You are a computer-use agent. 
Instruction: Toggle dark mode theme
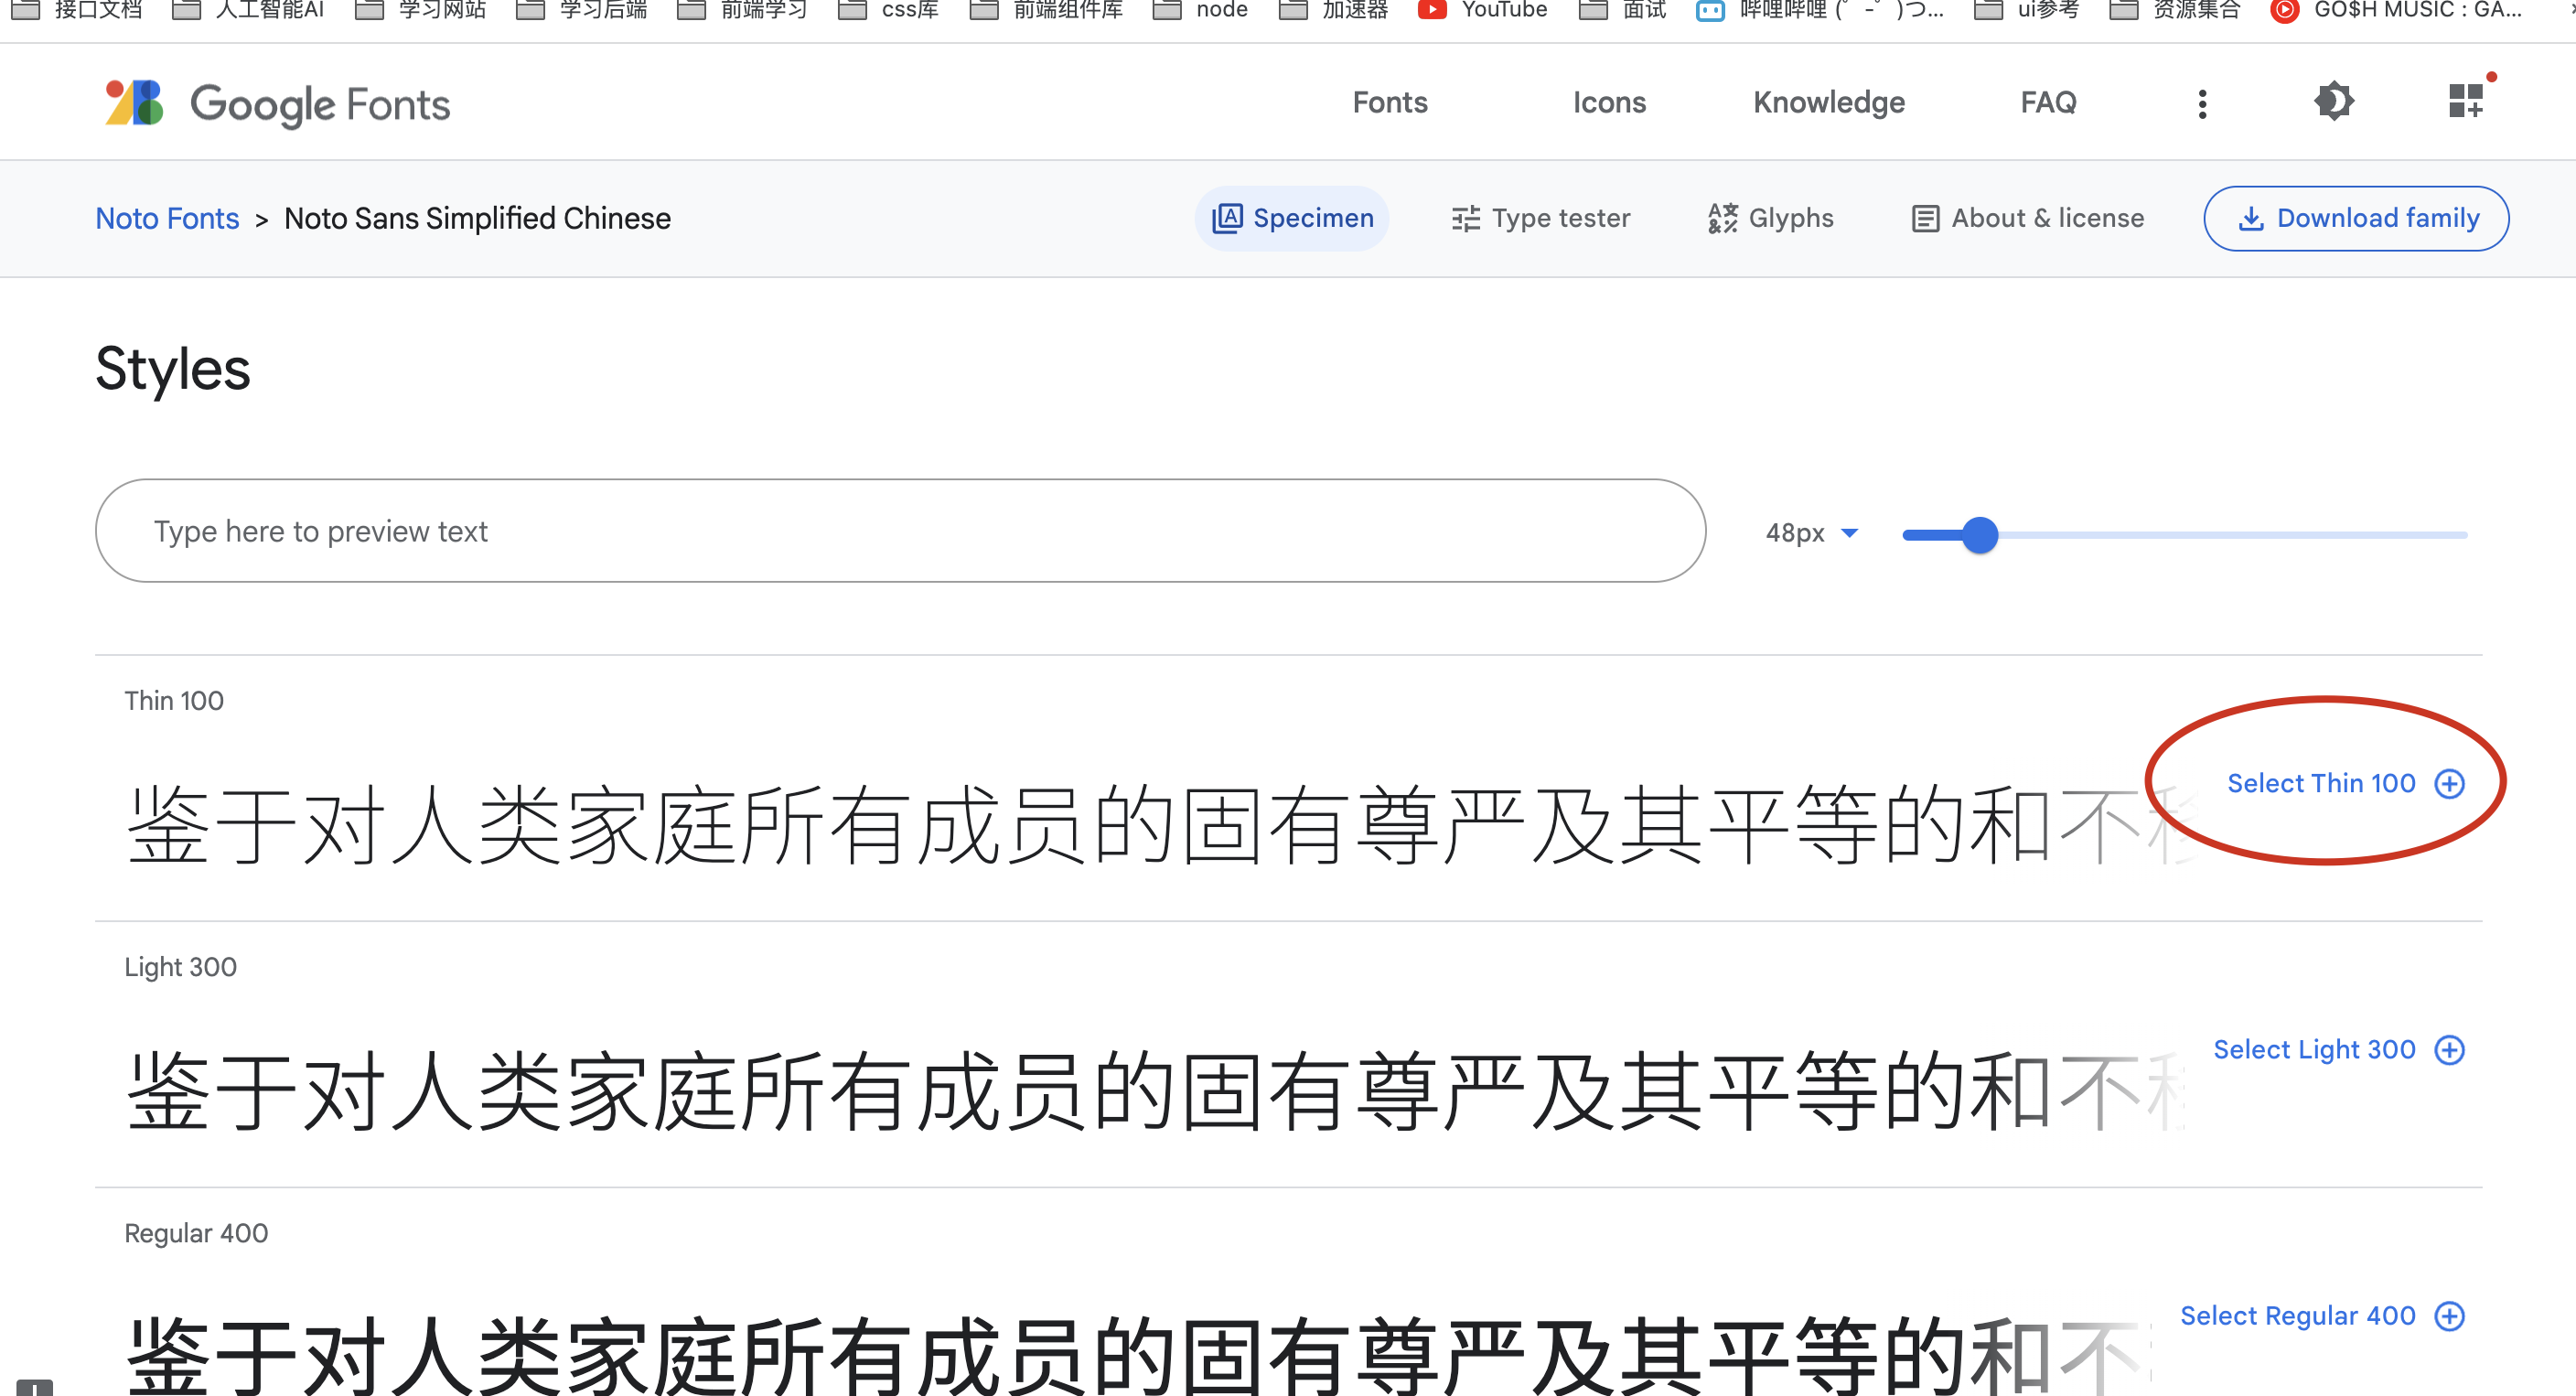(2334, 102)
